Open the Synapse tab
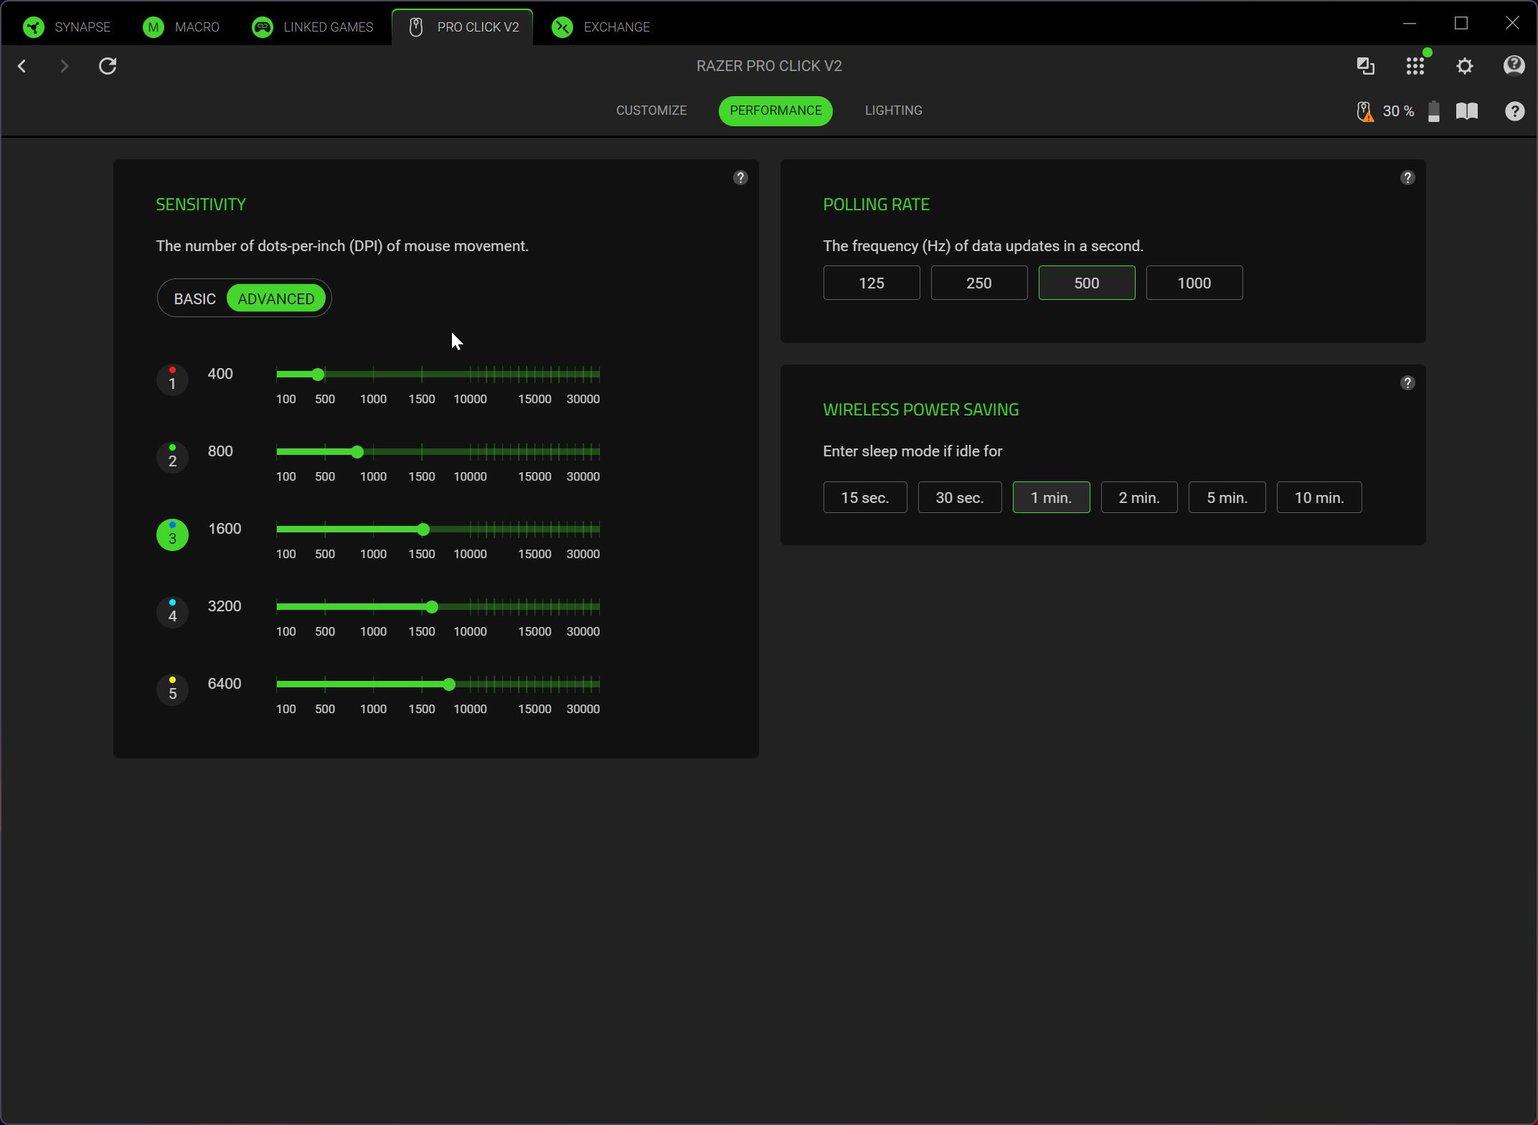The width and height of the screenshot is (1538, 1125). (67, 27)
